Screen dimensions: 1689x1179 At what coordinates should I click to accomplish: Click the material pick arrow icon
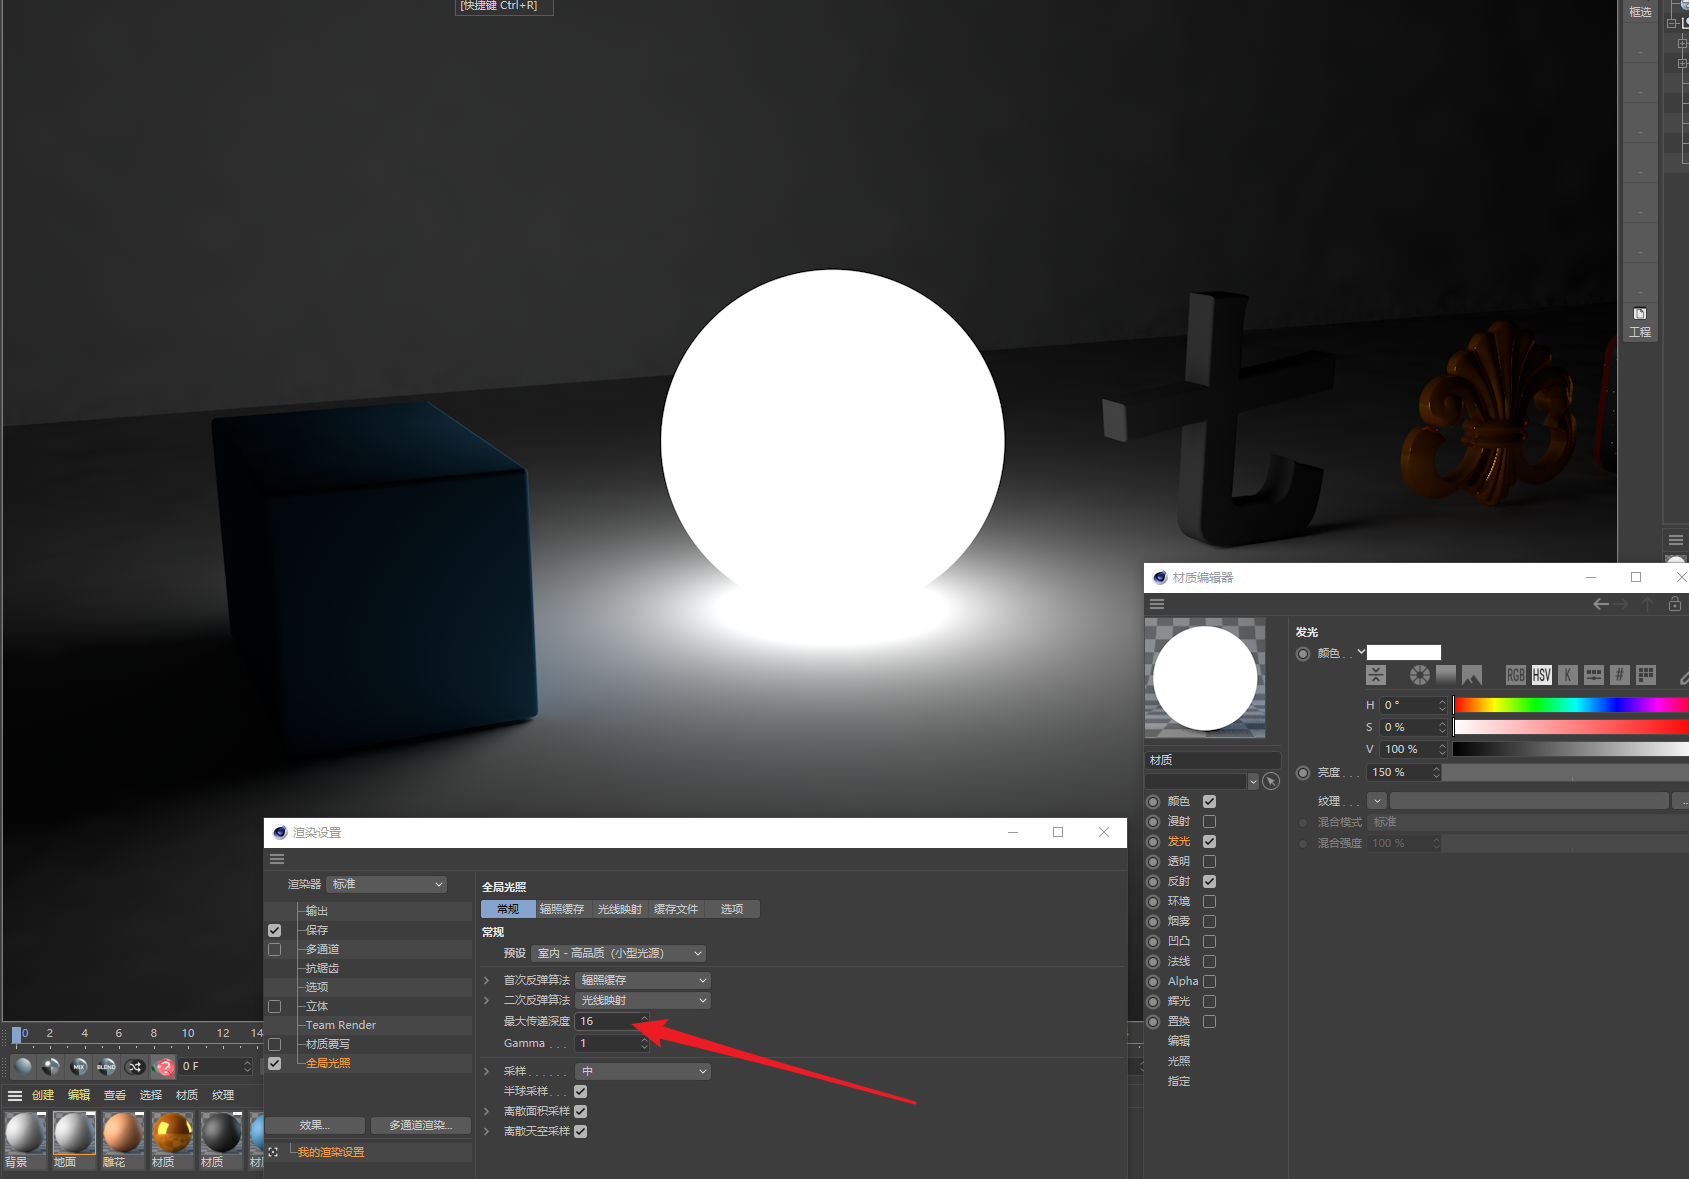1271,781
